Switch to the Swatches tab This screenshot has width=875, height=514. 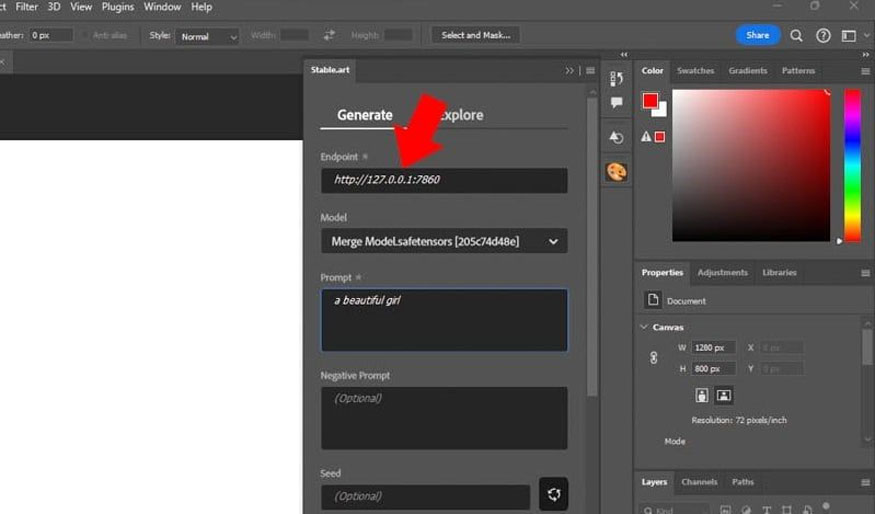(695, 71)
